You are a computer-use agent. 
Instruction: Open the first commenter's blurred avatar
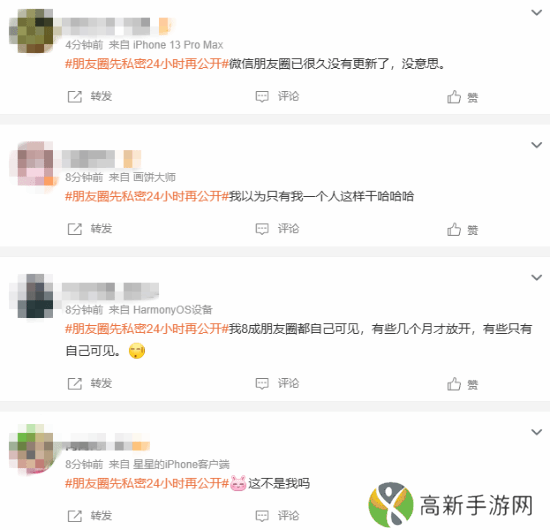31,31
